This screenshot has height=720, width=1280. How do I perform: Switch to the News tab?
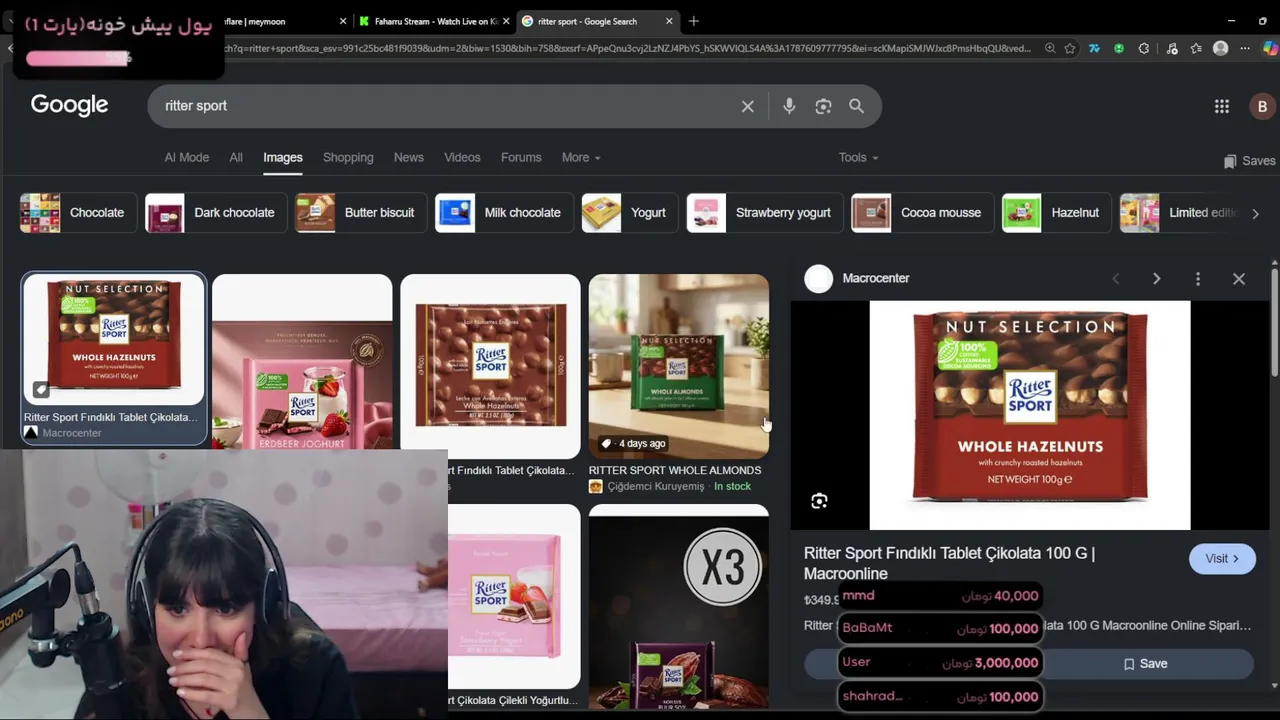409,158
